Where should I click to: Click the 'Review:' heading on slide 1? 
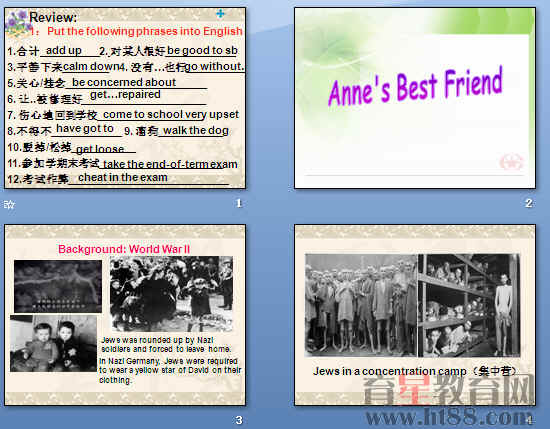53,17
